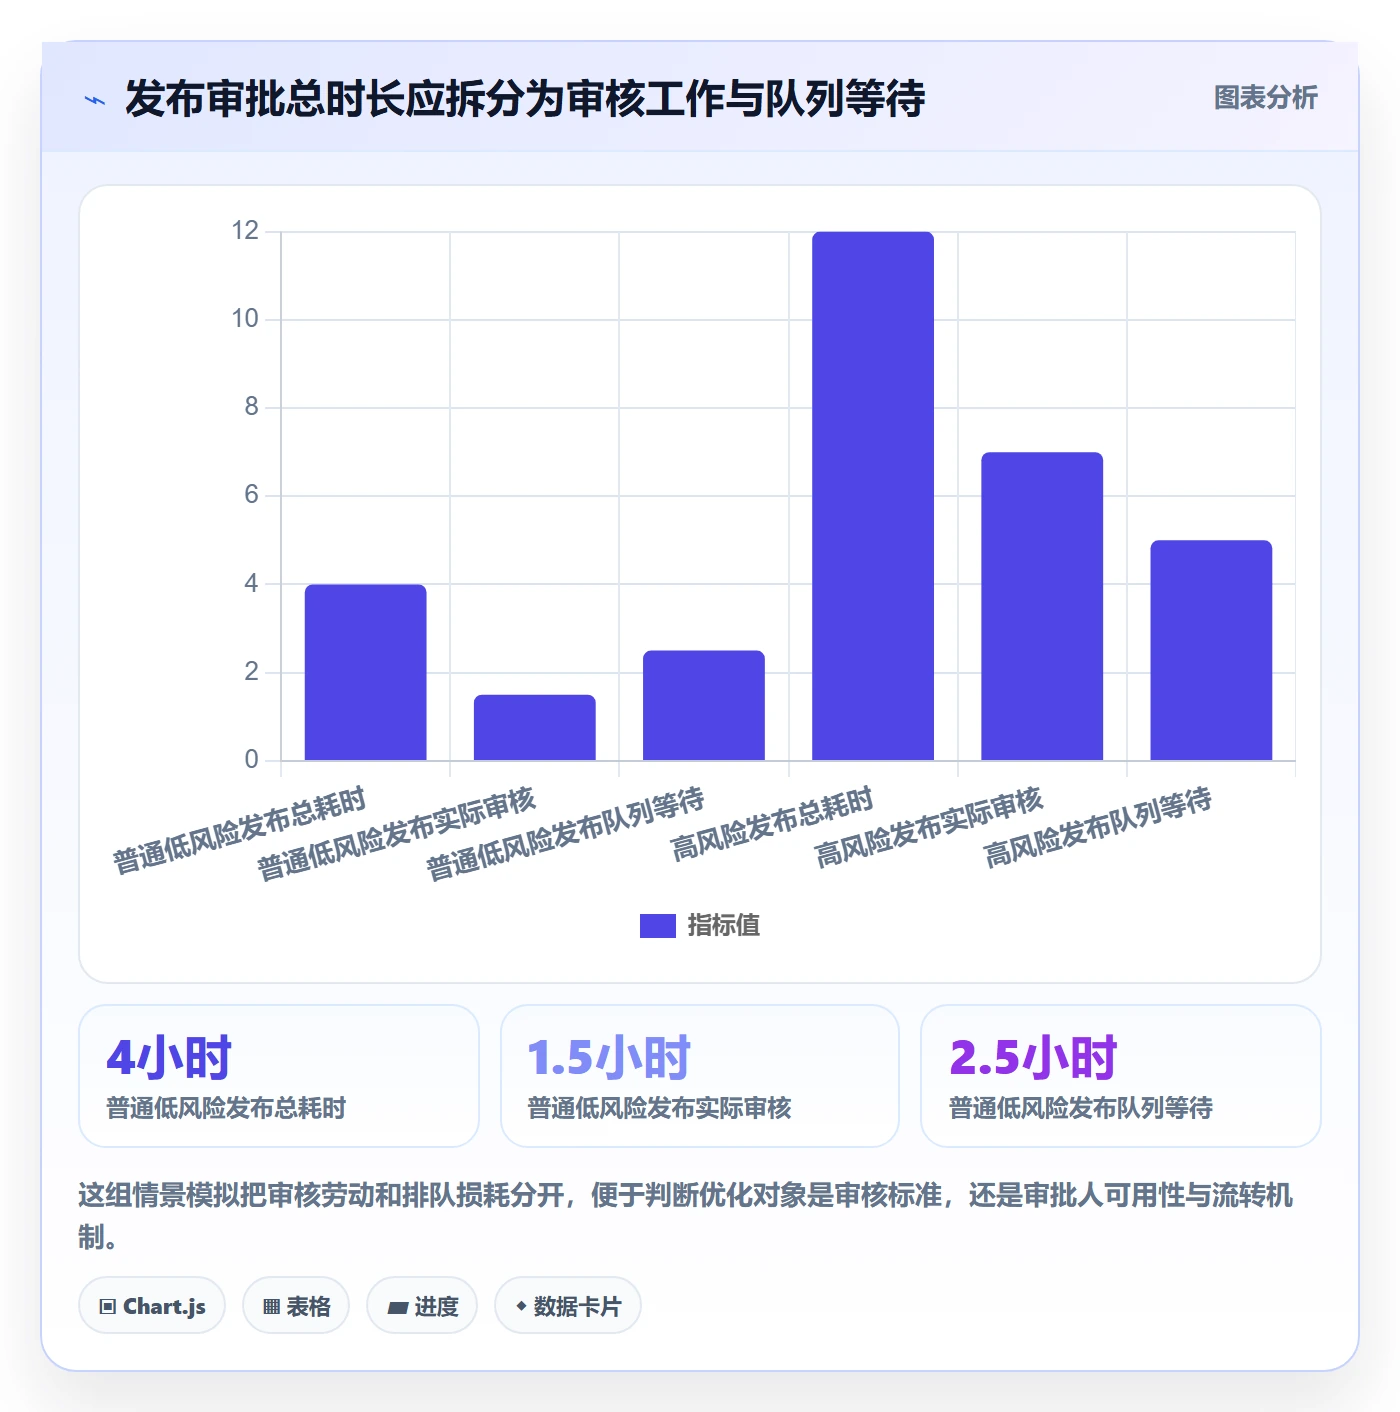This screenshot has width=1400, height=1412.
Task: Click the x-axis label 普通低风险发布总耗时
Action: point(240,831)
